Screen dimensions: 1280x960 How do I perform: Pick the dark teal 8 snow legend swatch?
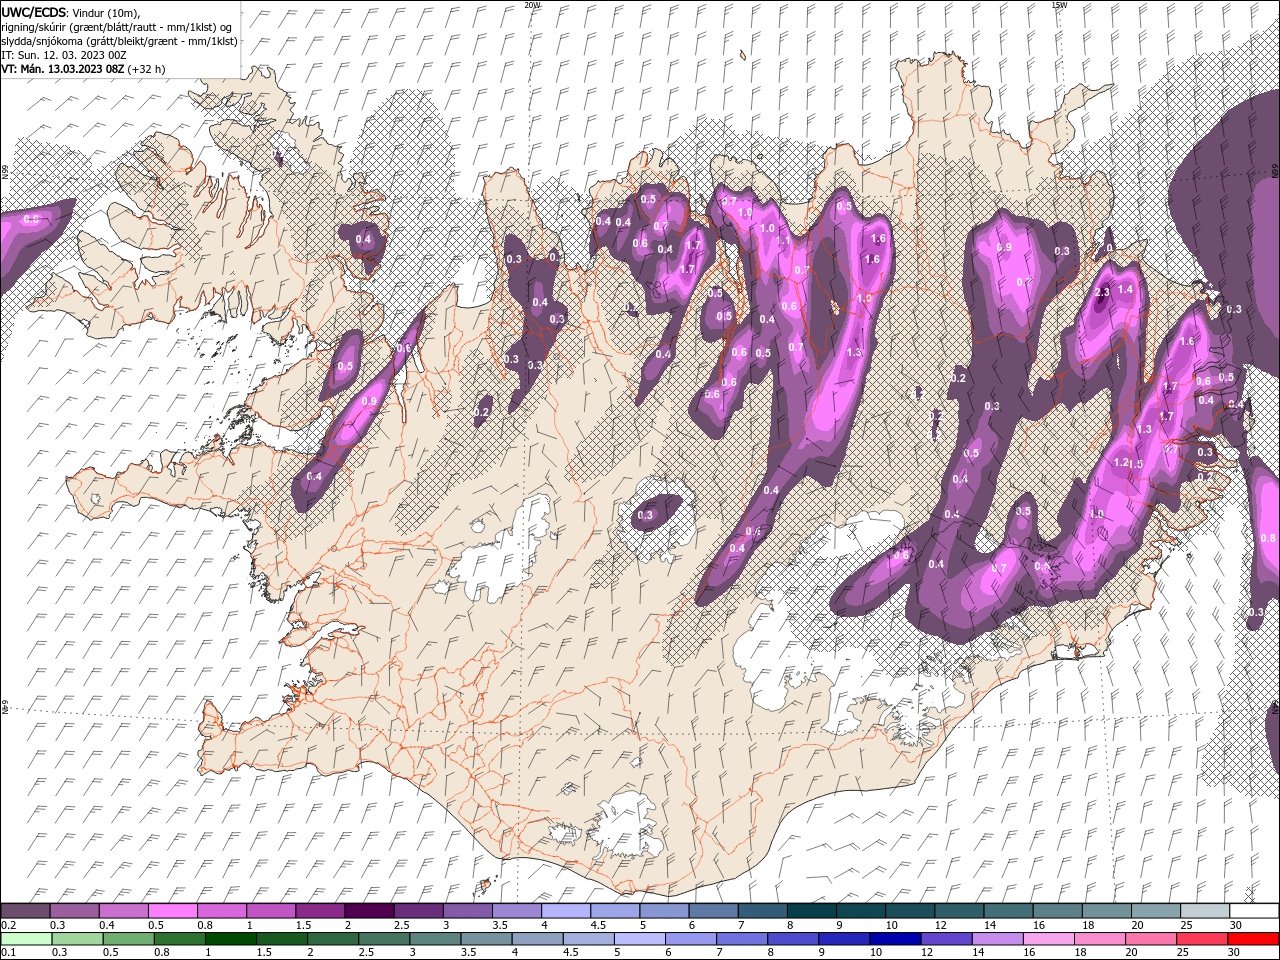(x=810, y=911)
